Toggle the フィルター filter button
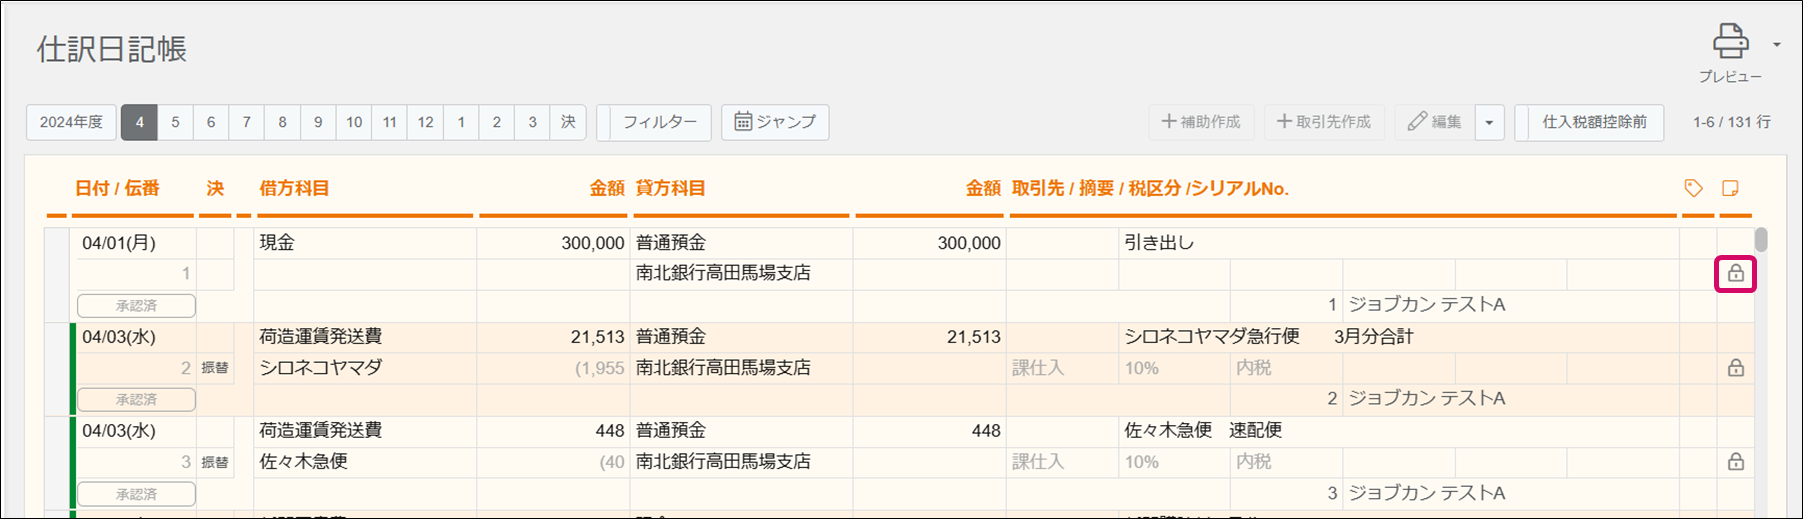This screenshot has width=1803, height=519. click(659, 122)
